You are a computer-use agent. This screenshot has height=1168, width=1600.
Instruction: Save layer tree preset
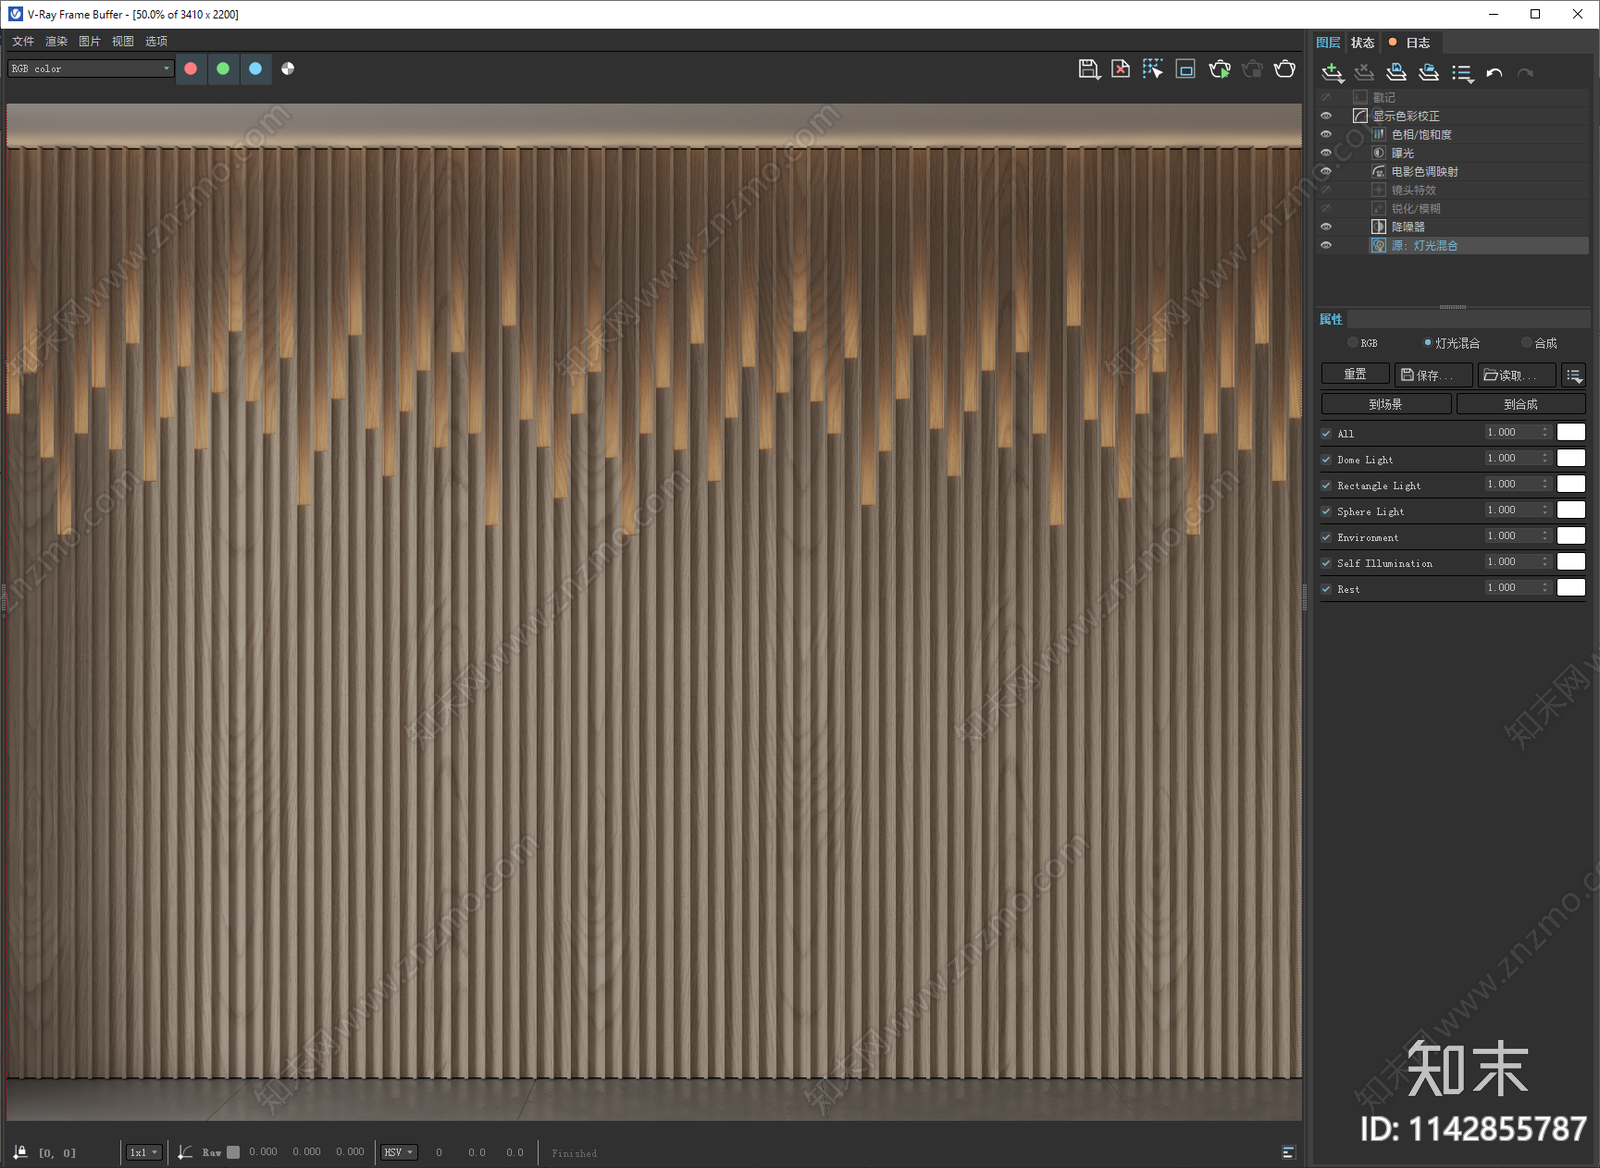1397,73
